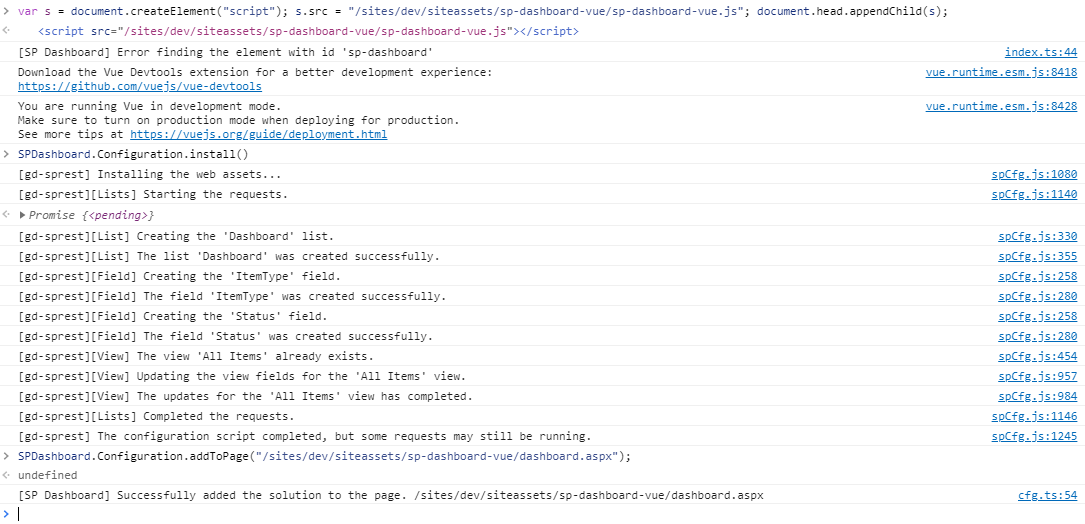Open source link spCfg.js:1080
Screen dimensions: 1085x524
pos(1034,174)
